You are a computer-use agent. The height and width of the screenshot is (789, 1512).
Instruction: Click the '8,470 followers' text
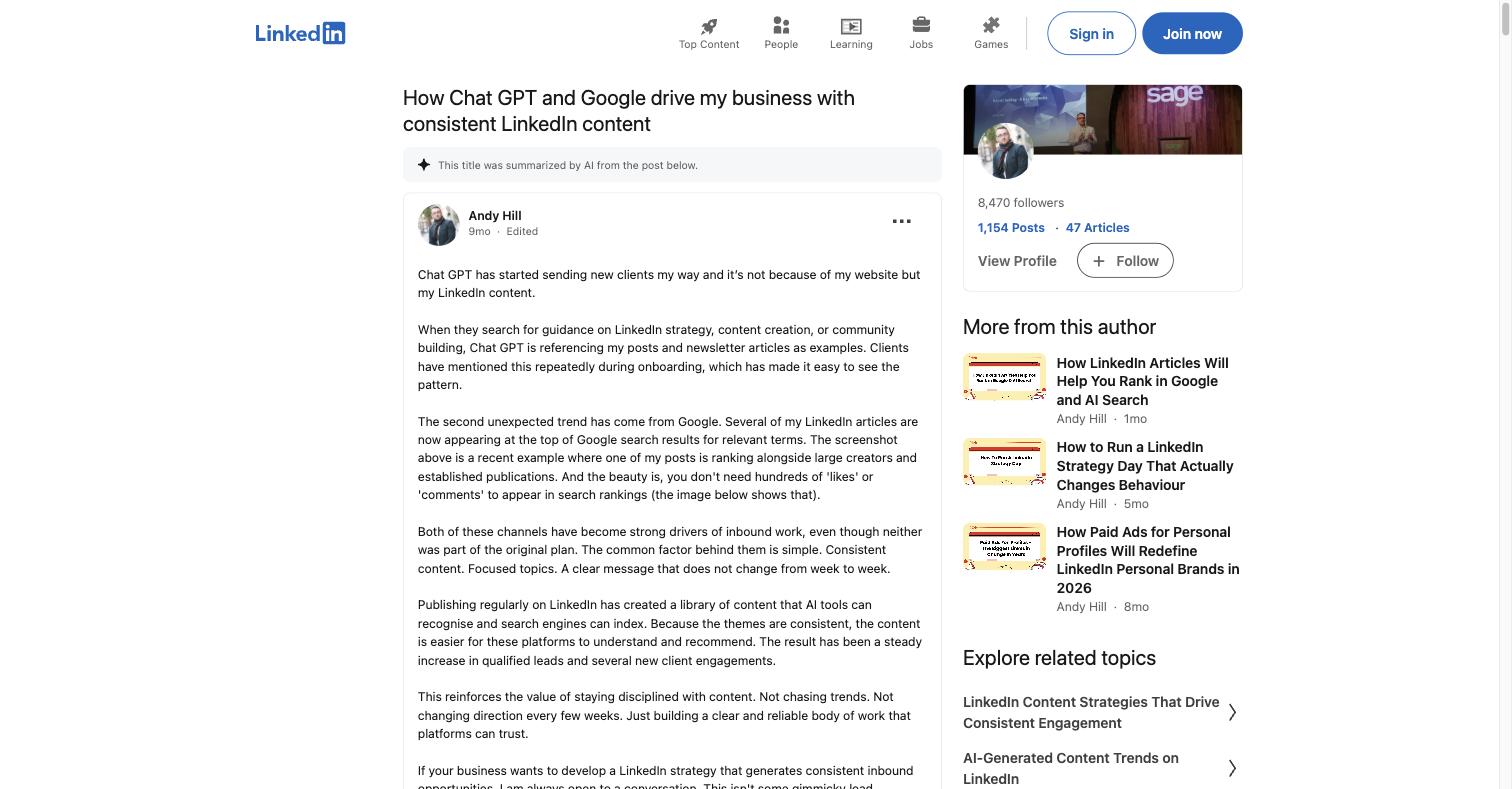tap(1021, 202)
